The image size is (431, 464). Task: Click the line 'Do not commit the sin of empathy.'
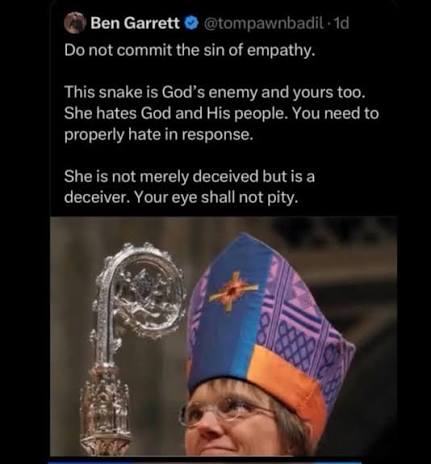190,51
